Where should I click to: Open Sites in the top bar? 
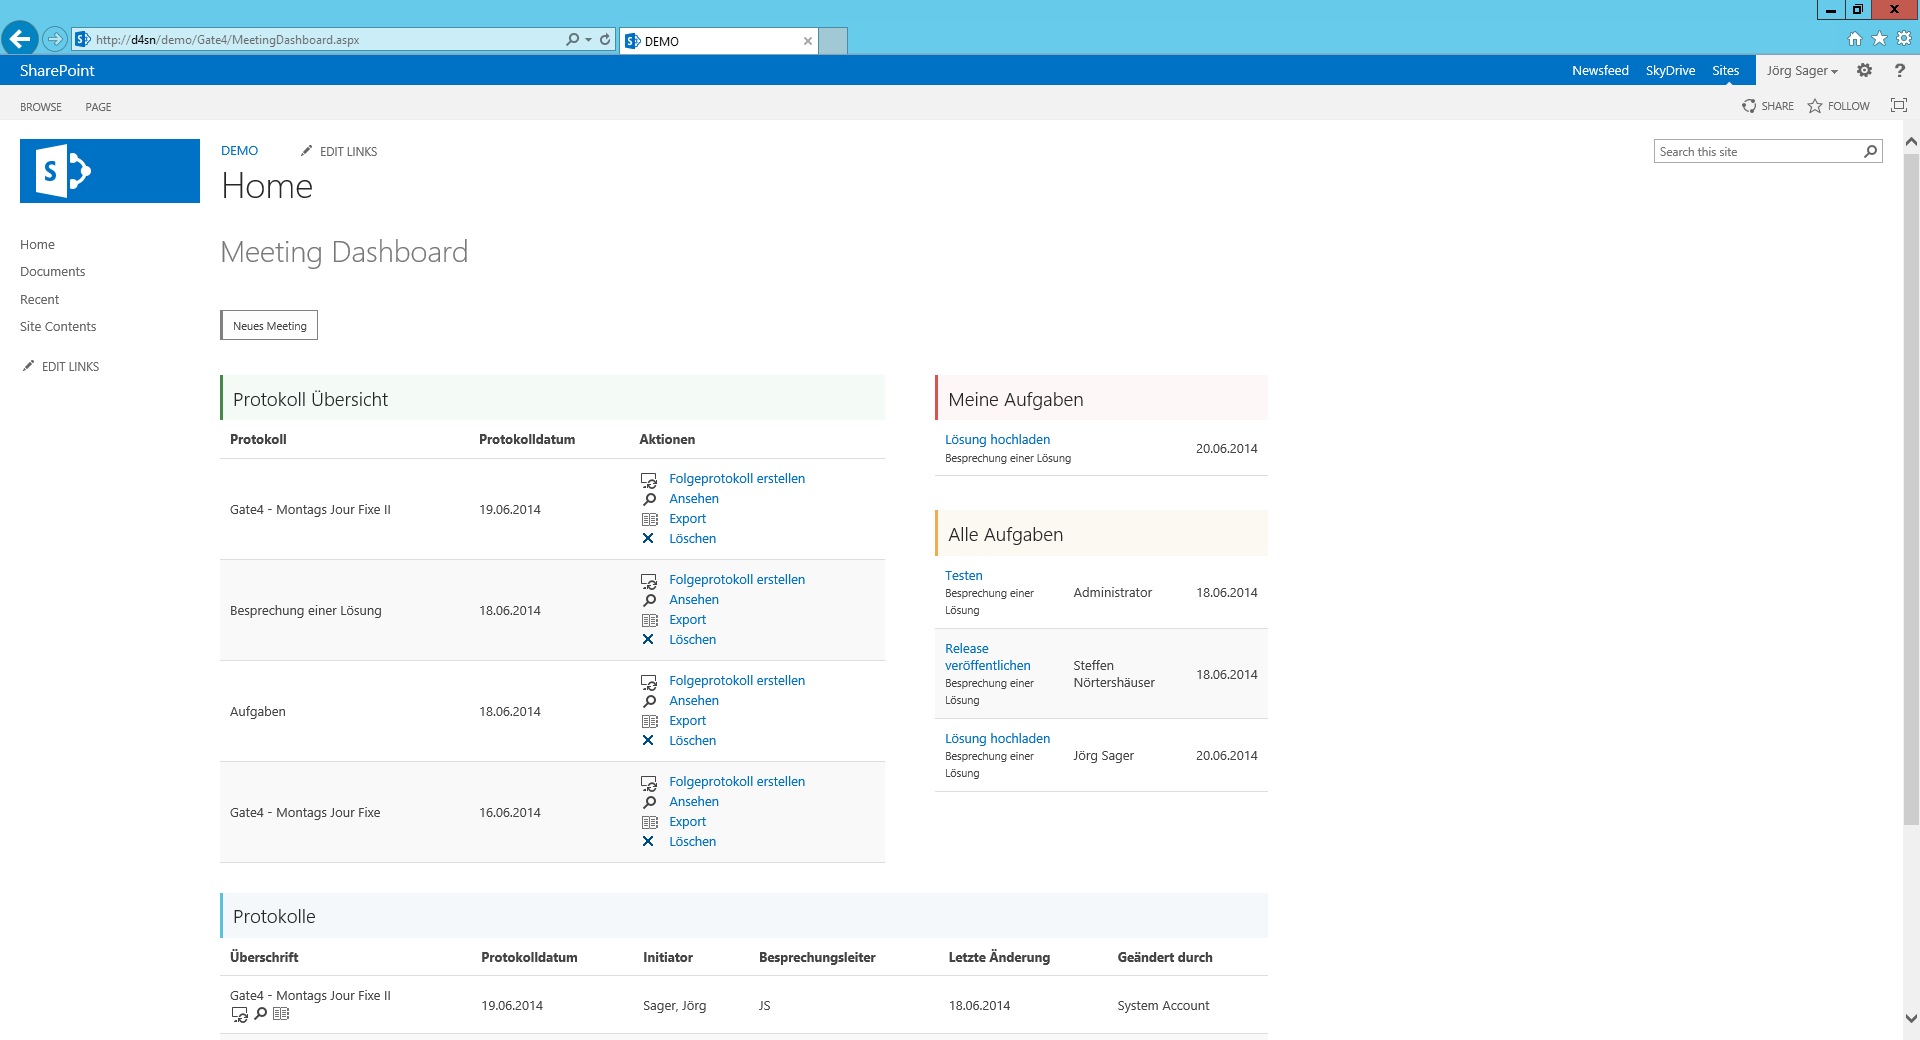pyautogui.click(x=1725, y=70)
